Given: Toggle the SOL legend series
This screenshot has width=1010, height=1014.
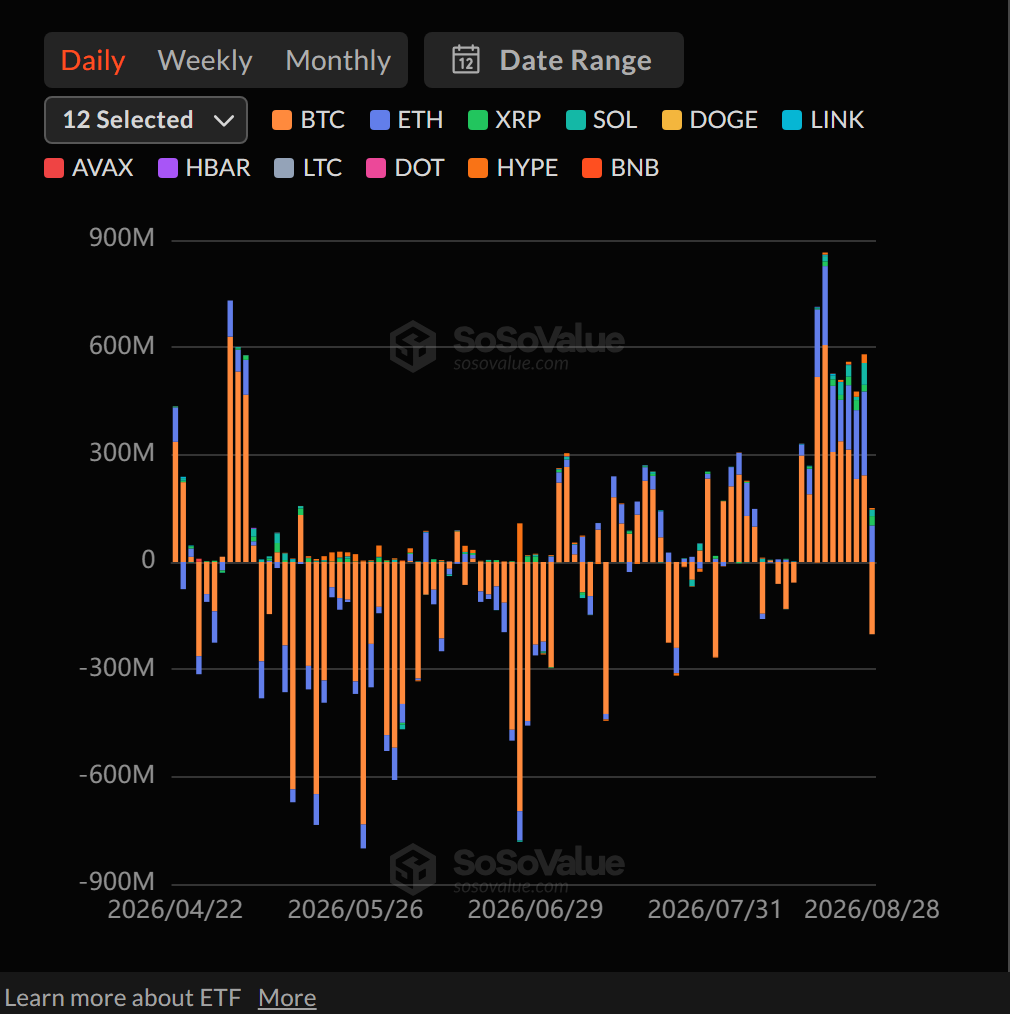Looking at the screenshot, I should [601, 120].
